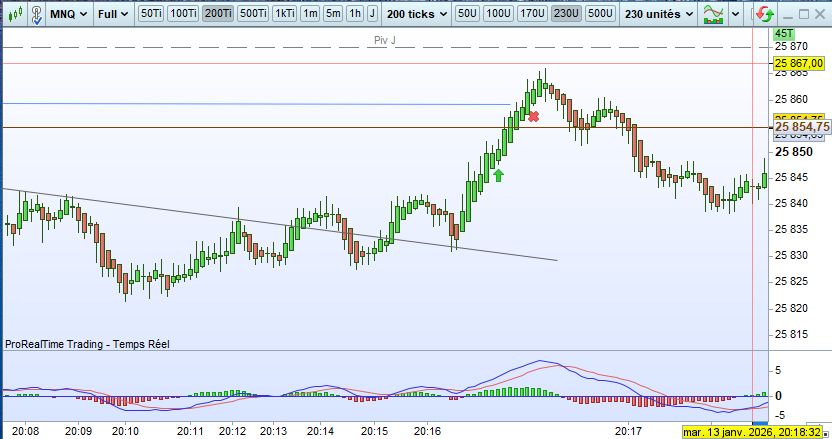Select the 500Ti timeframe
Viewport: 832px width, 439px height.
point(253,13)
